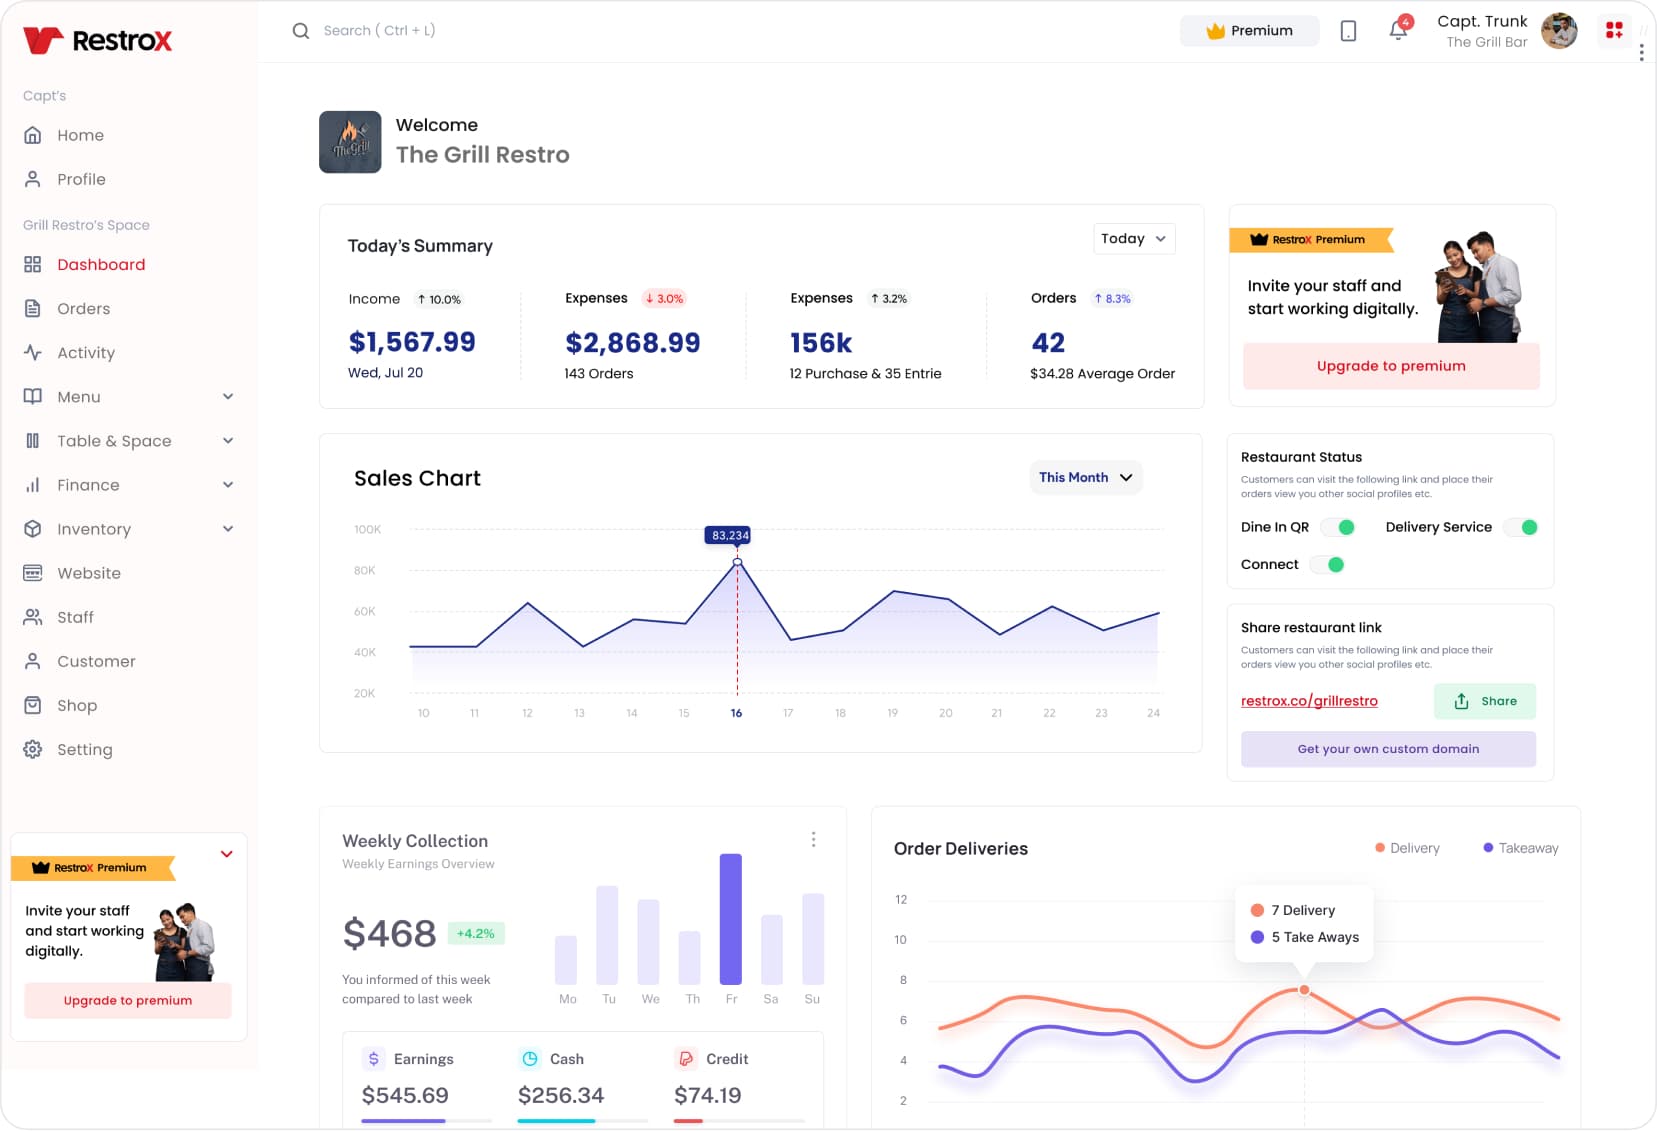Click the Friday bar in weekly chart
The width and height of the screenshot is (1657, 1131).
(731, 919)
